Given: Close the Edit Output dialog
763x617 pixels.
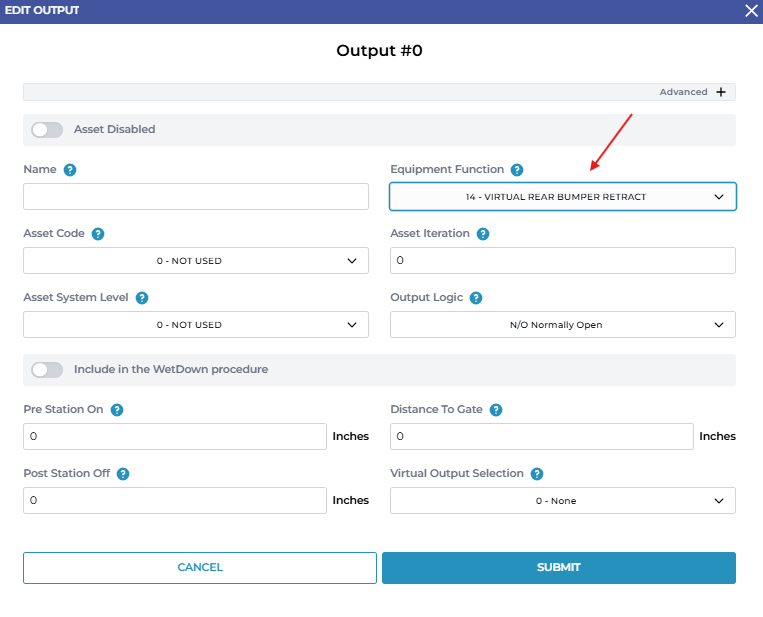Looking at the screenshot, I should point(751,10).
